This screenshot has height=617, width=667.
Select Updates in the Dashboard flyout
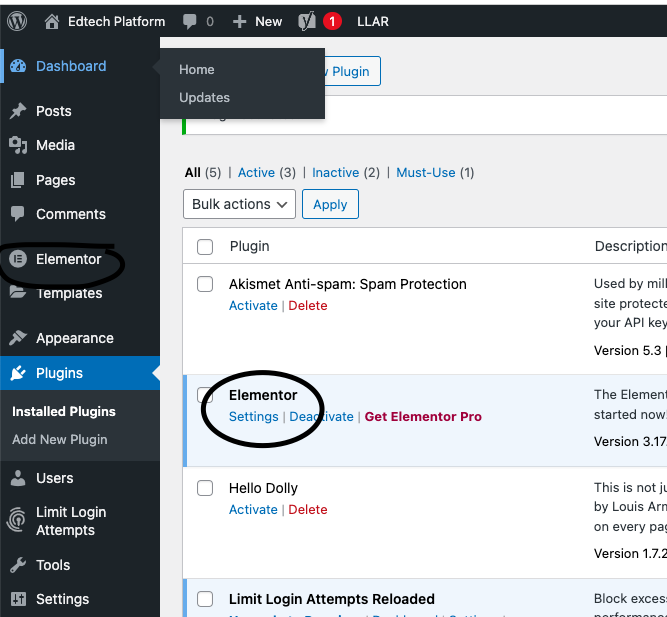coord(204,97)
